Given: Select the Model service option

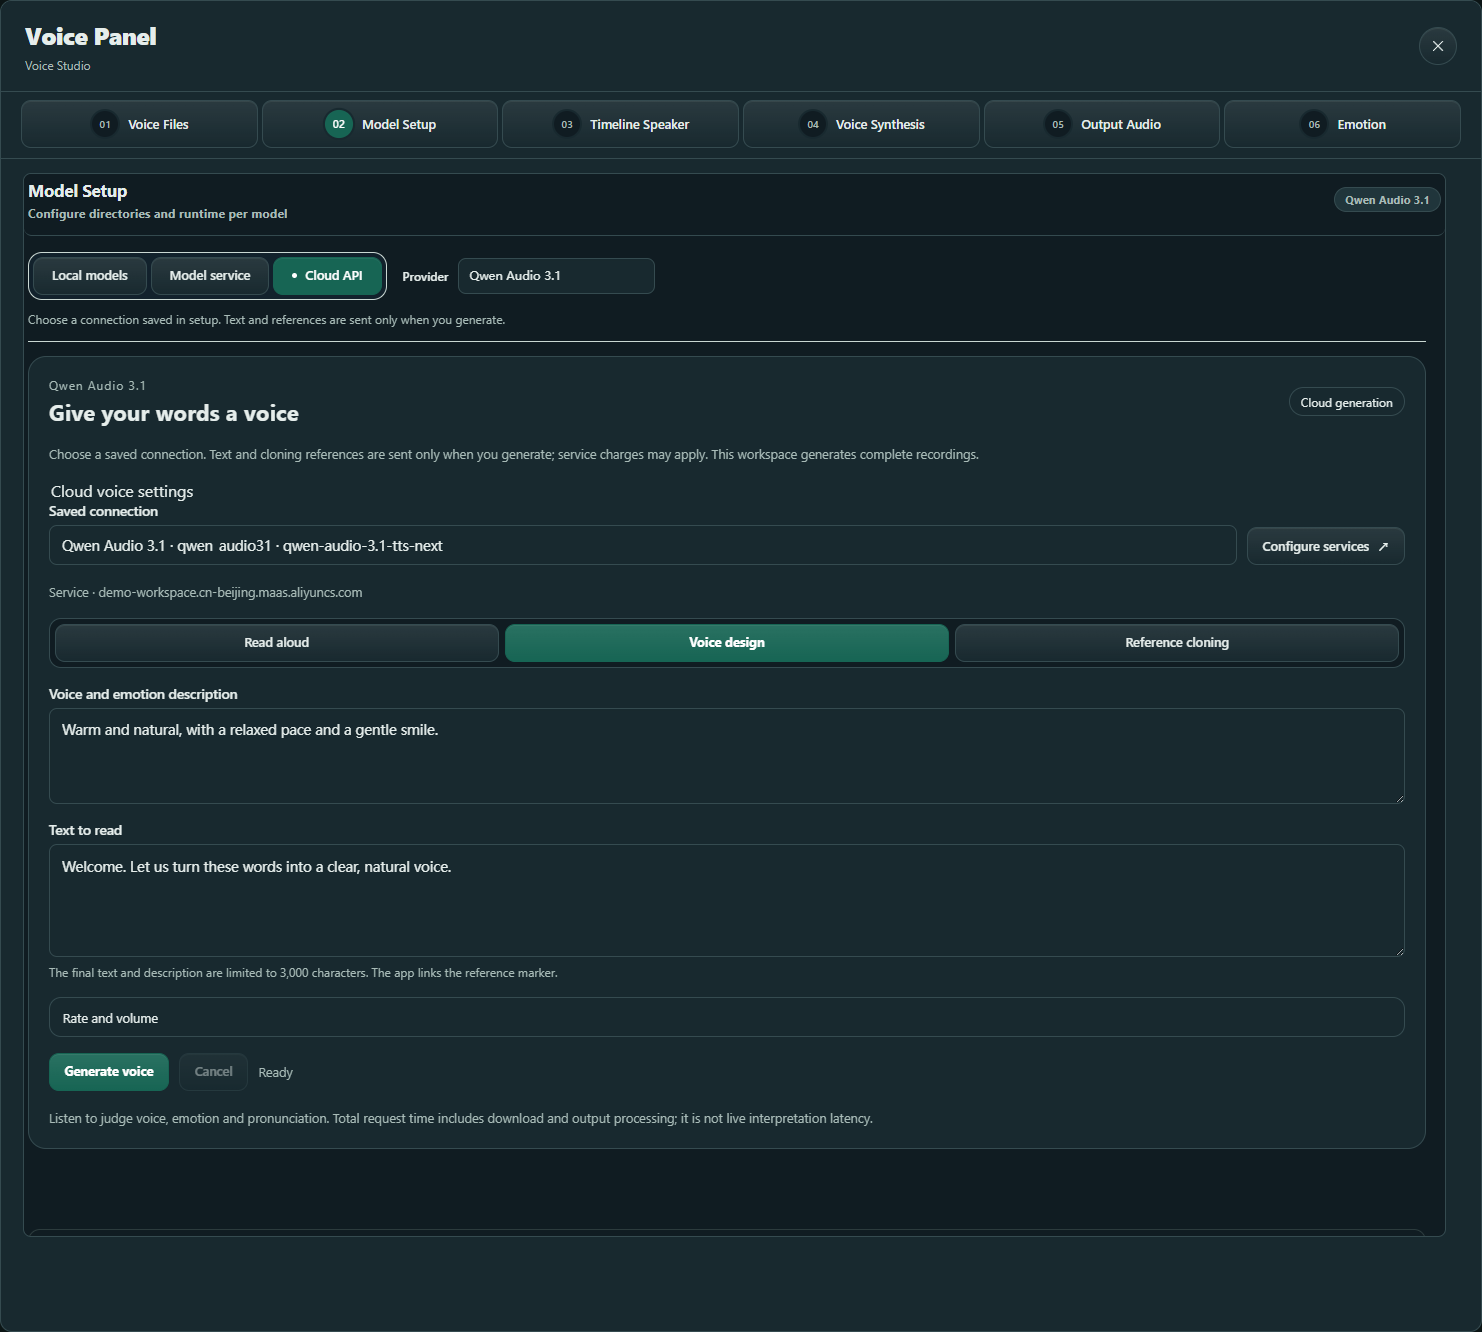Looking at the screenshot, I should pyautogui.click(x=210, y=276).
